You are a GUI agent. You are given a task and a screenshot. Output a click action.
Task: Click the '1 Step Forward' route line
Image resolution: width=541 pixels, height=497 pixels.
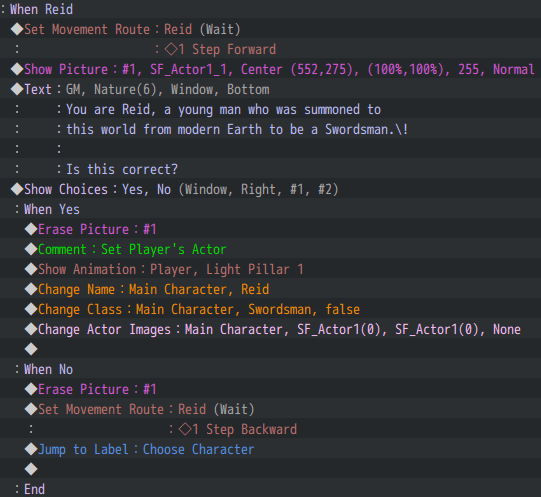tap(270, 49)
